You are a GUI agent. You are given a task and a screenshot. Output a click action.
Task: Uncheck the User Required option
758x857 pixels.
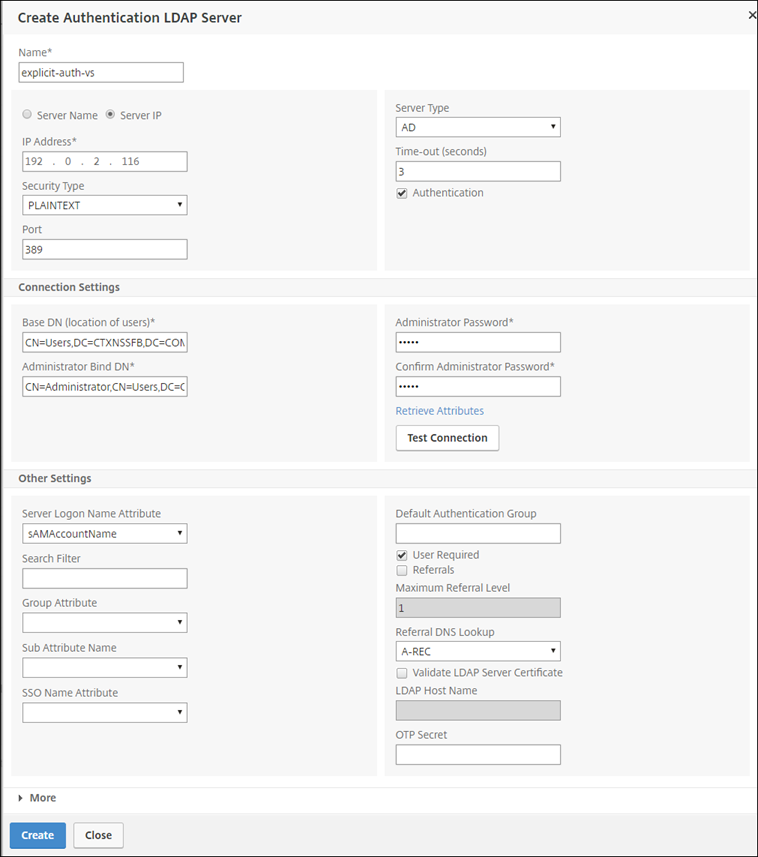402,555
